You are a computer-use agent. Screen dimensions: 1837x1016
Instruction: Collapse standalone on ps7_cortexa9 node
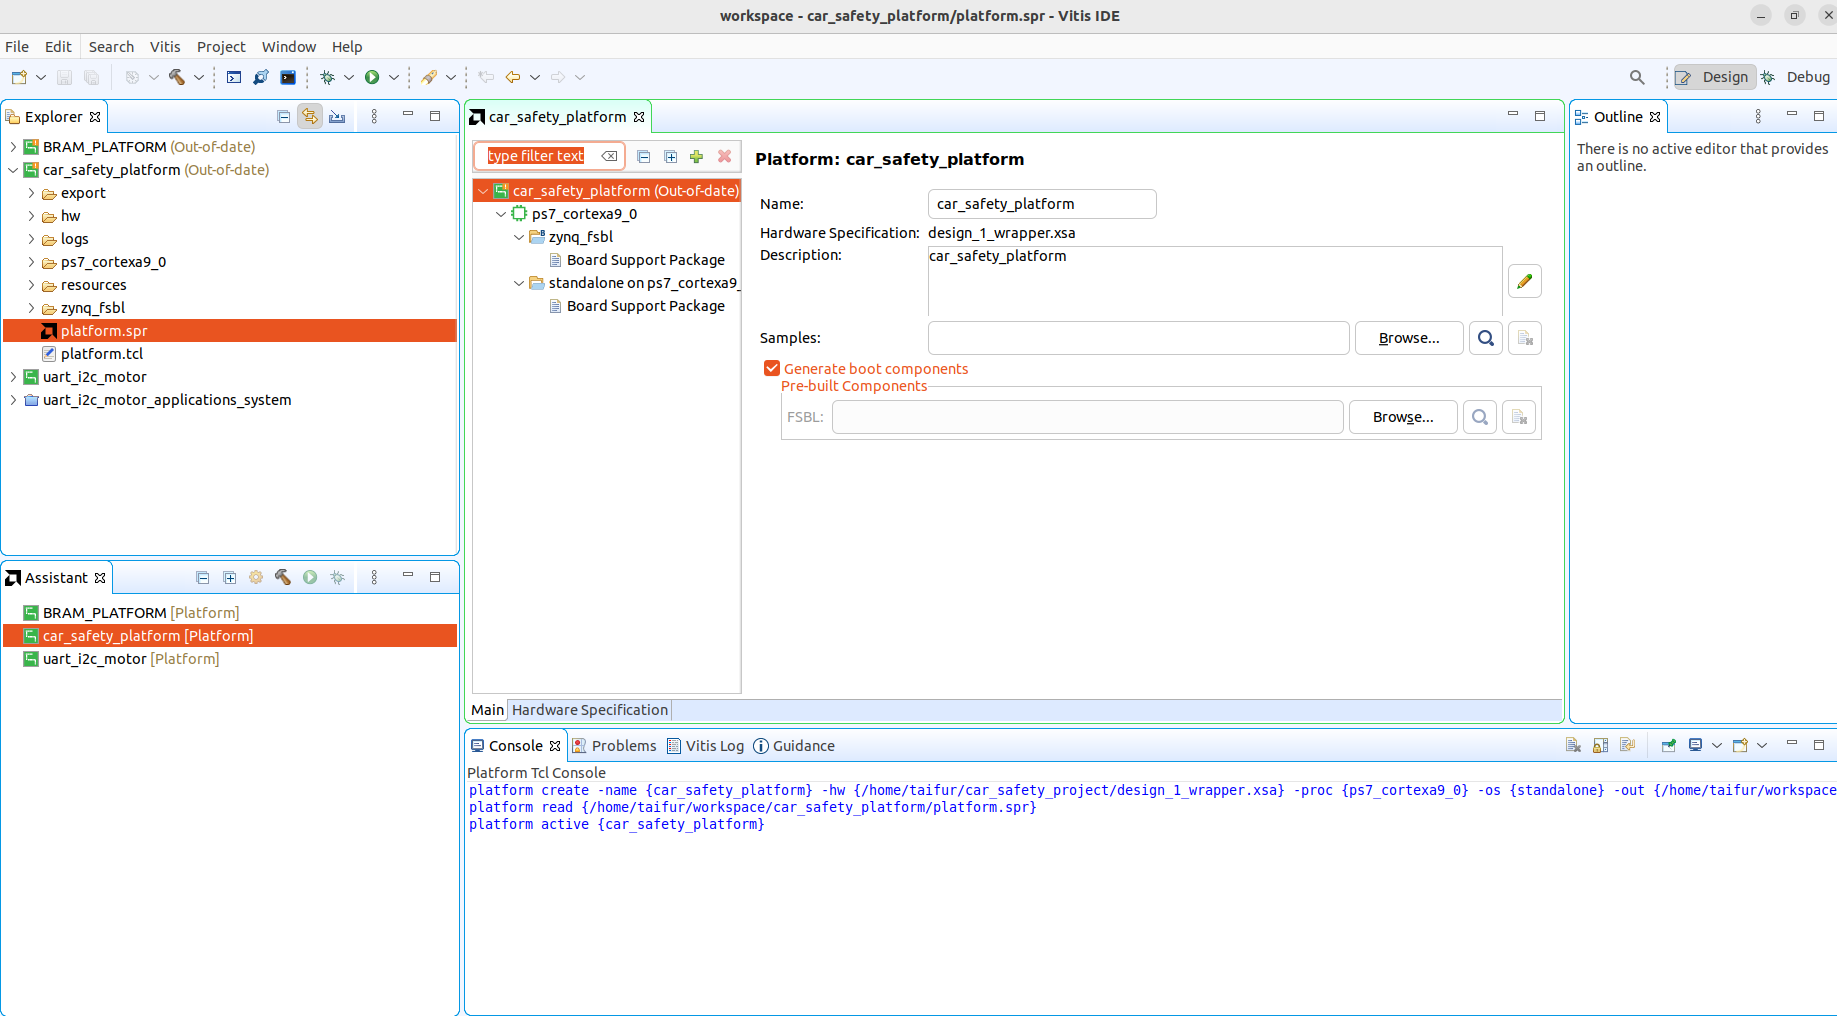(519, 283)
